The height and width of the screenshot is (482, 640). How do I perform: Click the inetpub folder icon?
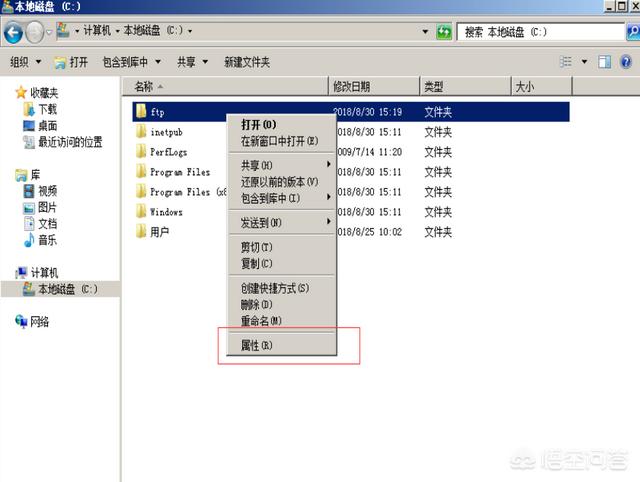point(141,131)
